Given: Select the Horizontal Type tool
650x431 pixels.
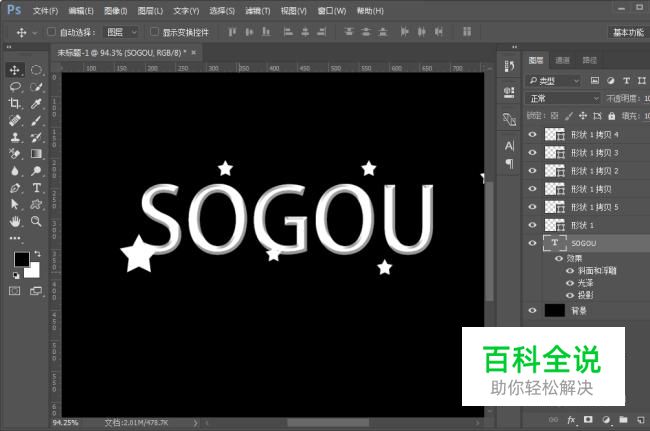Looking at the screenshot, I should (x=36, y=188).
